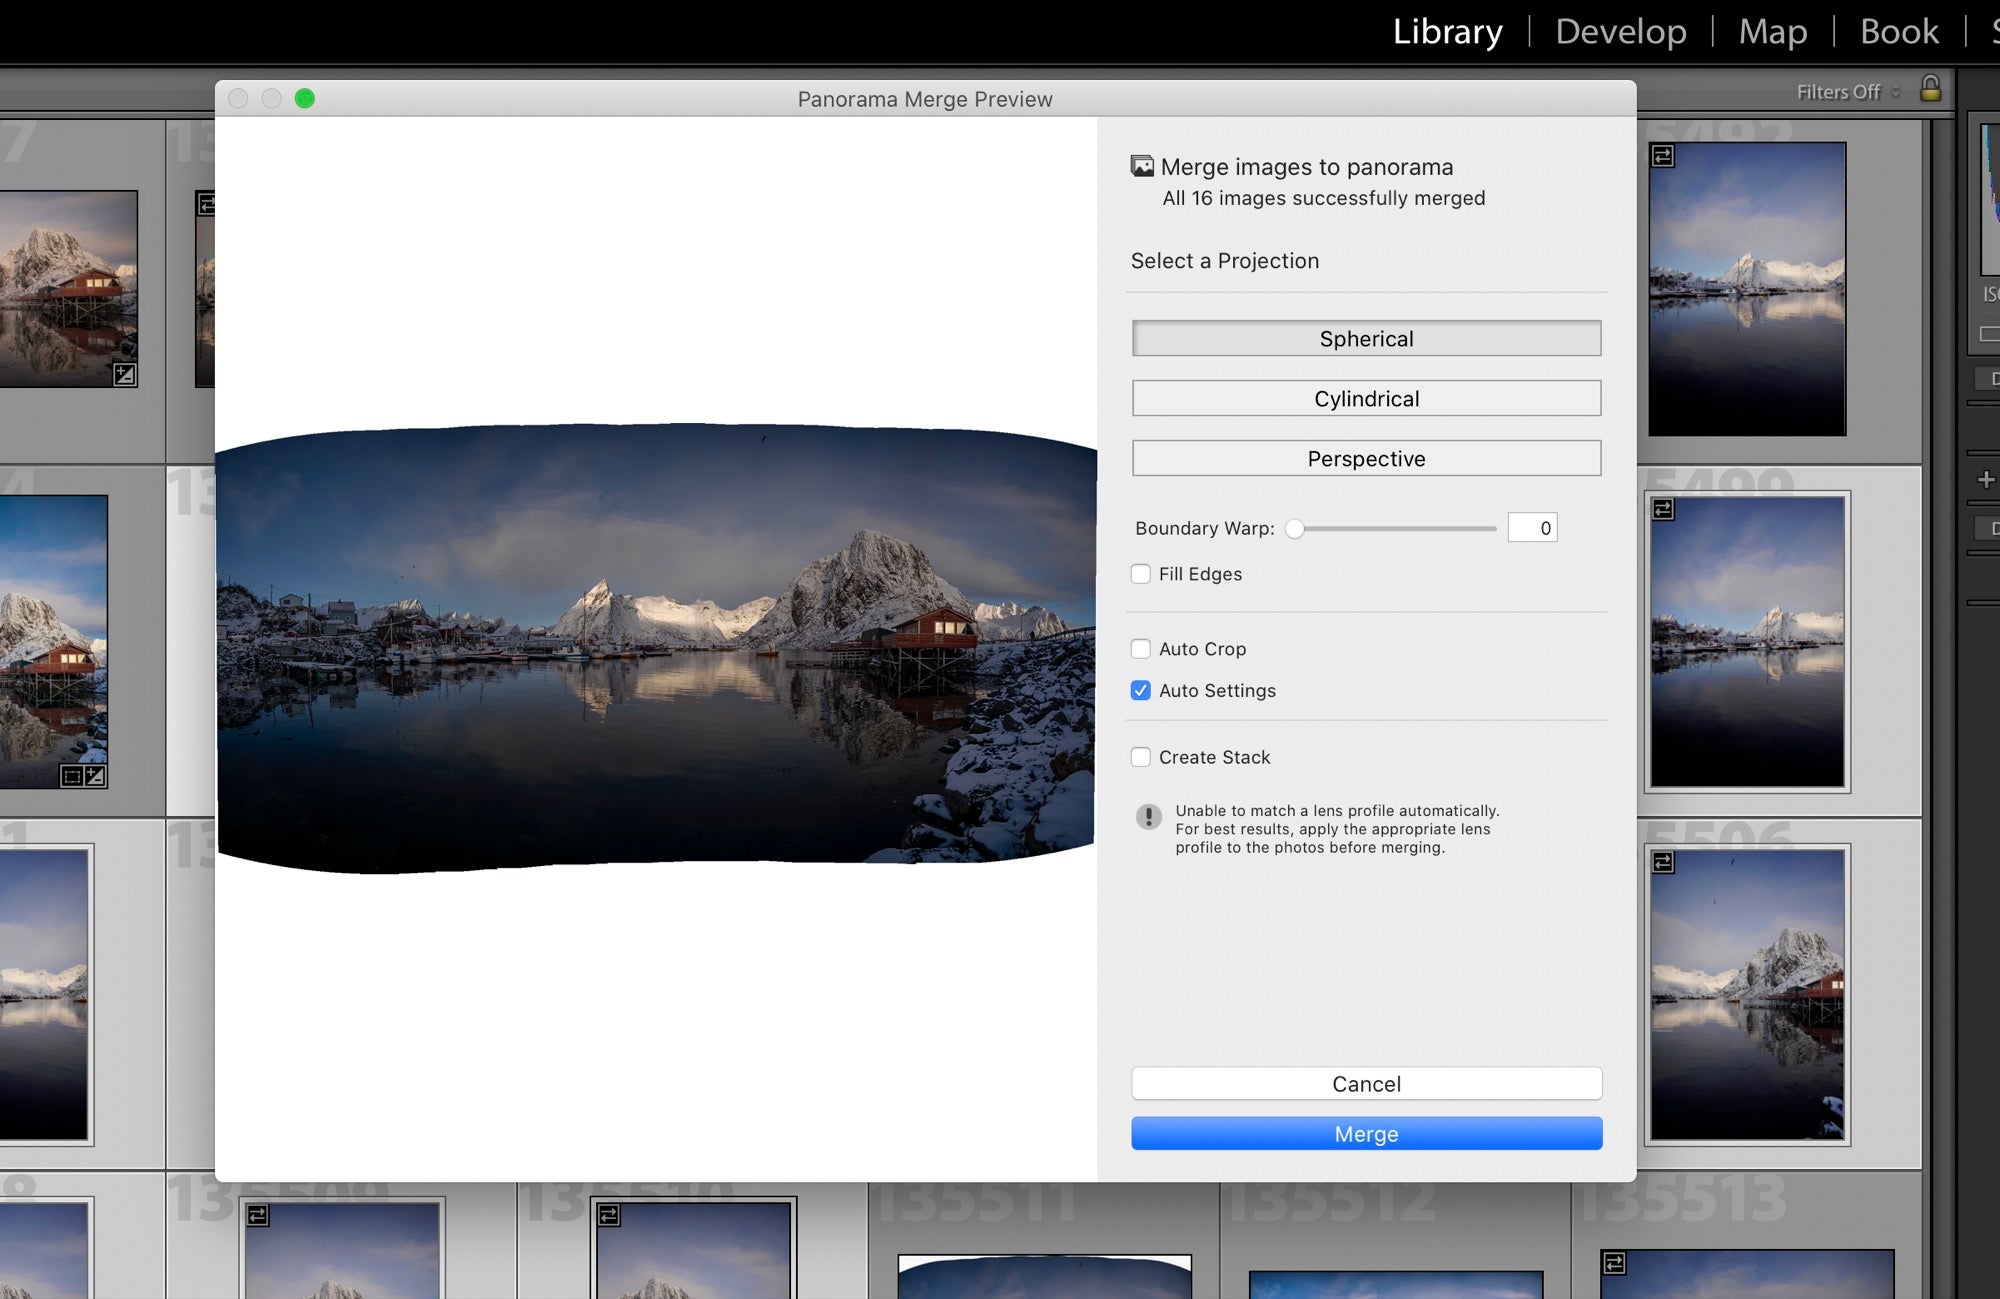
Task: Disable the Auto Settings checkbox
Action: click(1141, 690)
